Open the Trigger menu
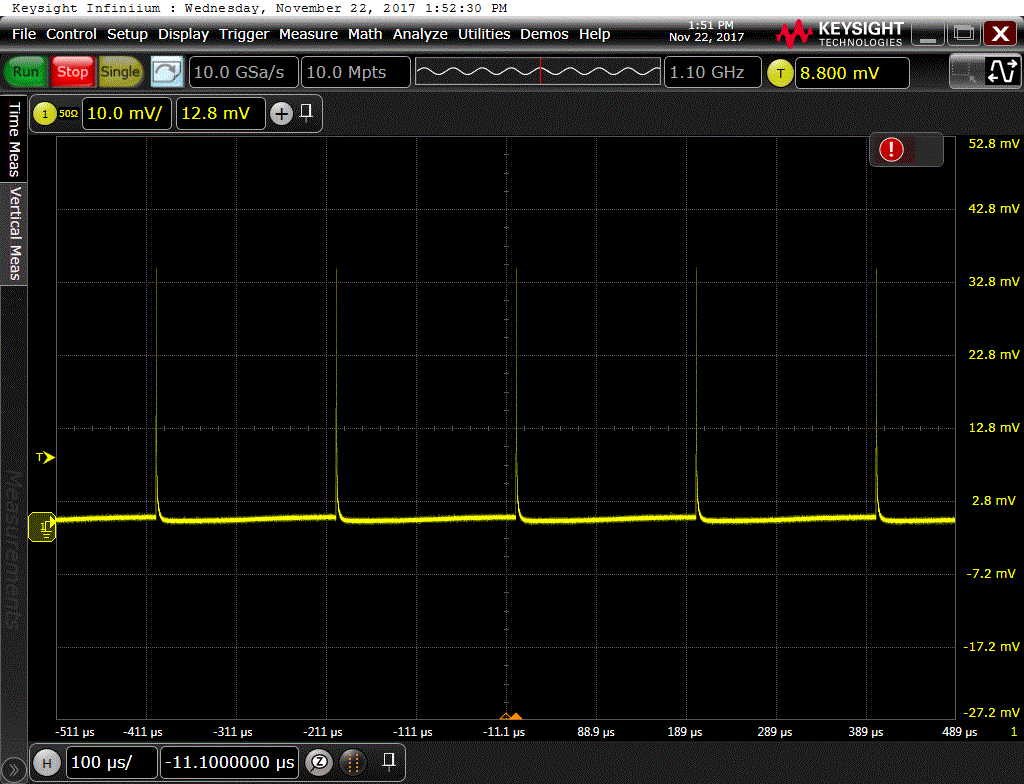Image resolution: width=1024 pixels, height=784 pixels. point(244,34)
